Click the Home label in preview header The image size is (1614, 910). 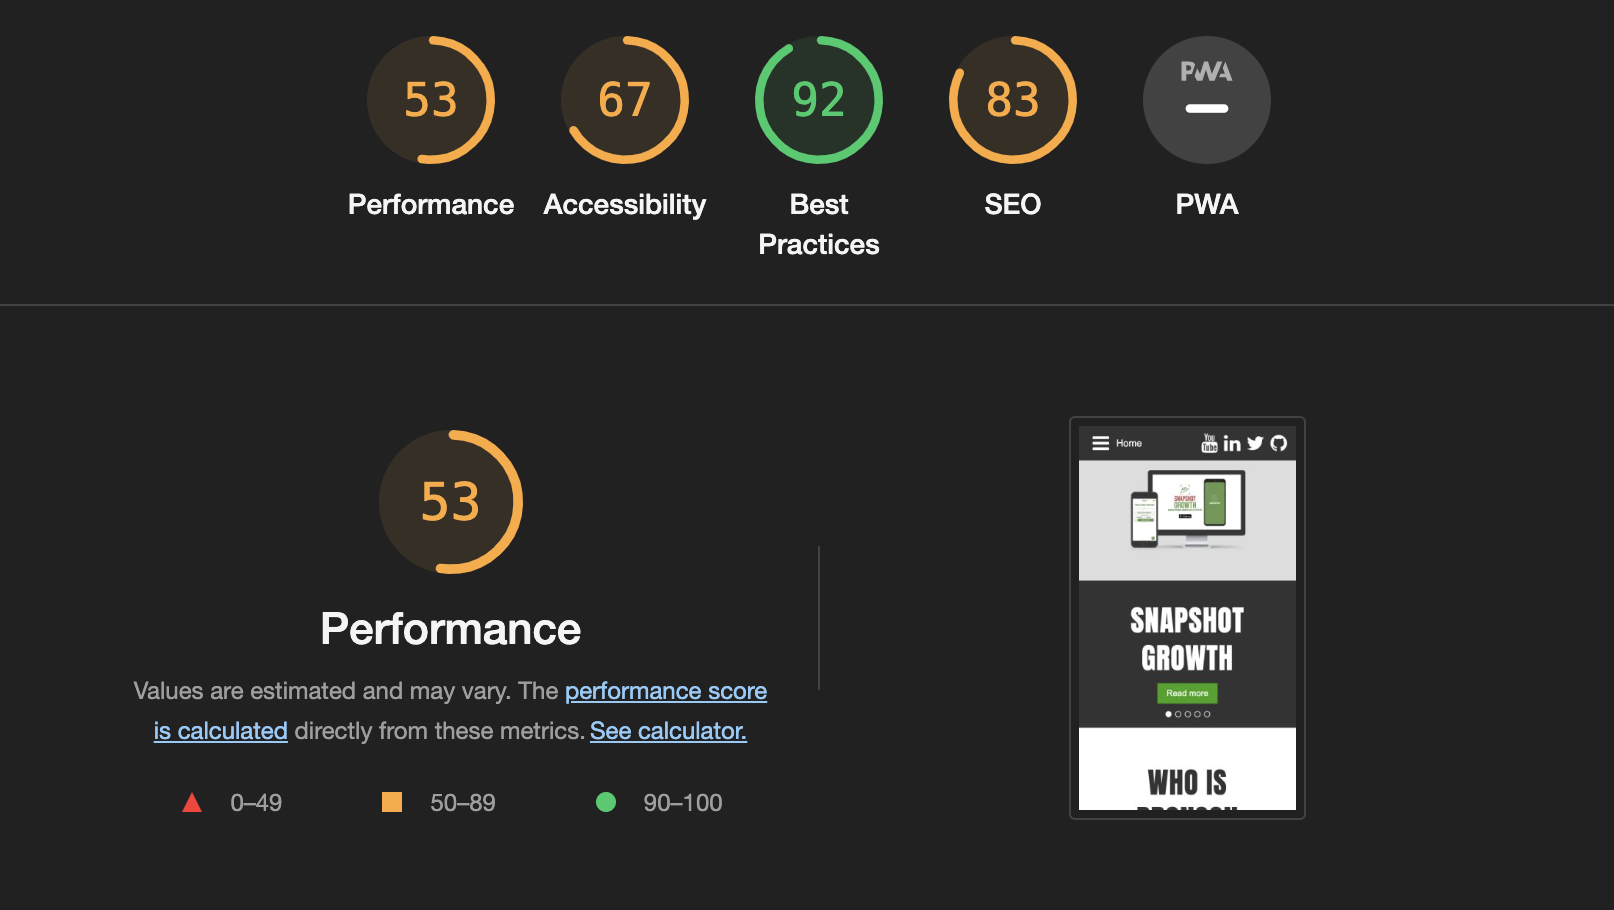1129,443
